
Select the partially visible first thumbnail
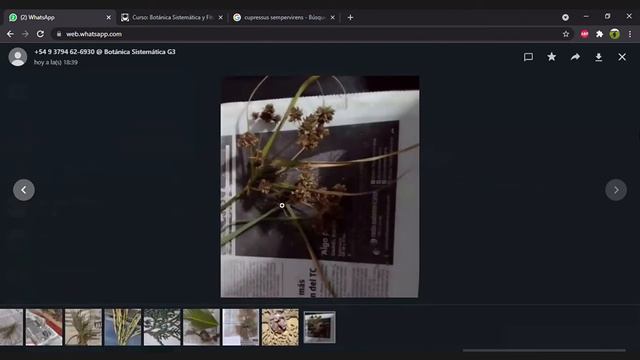coord(11,327)
